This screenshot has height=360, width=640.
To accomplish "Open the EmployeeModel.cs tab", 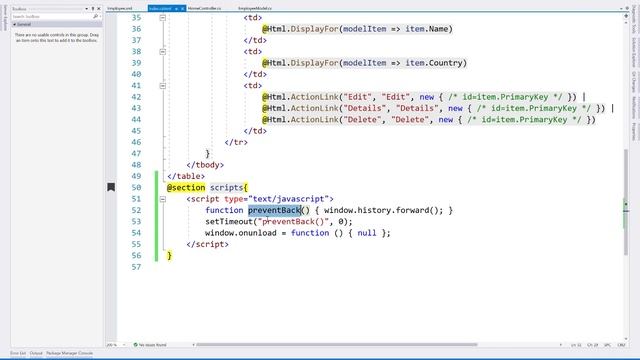I will pos(255,8).
